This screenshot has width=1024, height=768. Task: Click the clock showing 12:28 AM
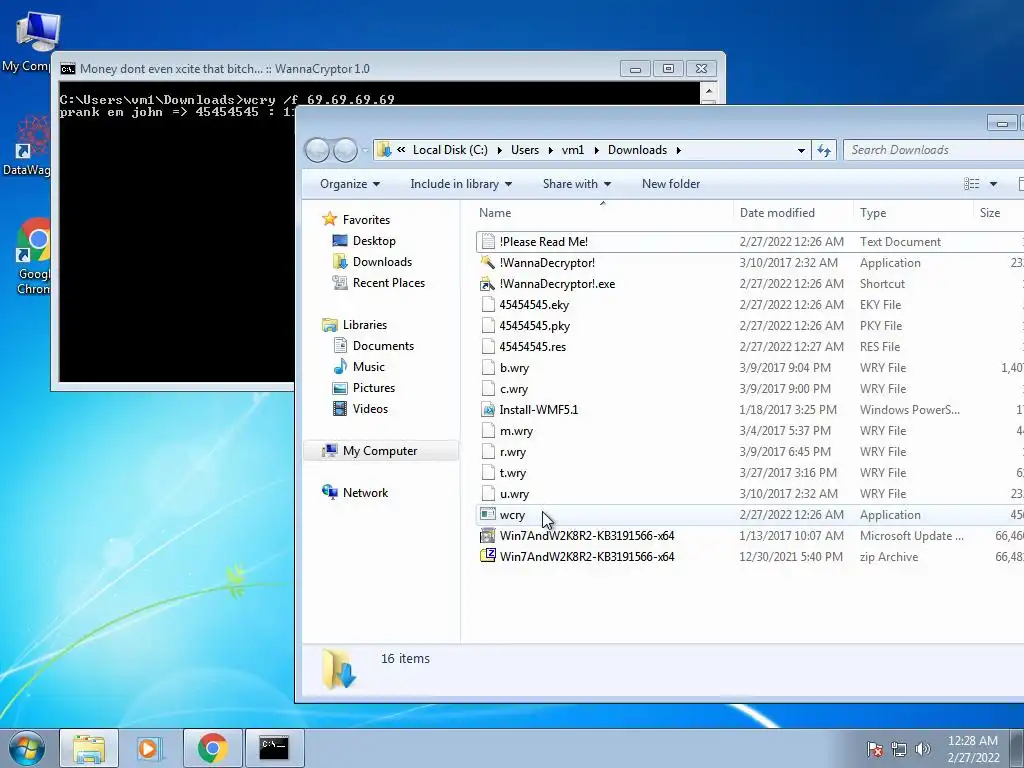[972, 741]
